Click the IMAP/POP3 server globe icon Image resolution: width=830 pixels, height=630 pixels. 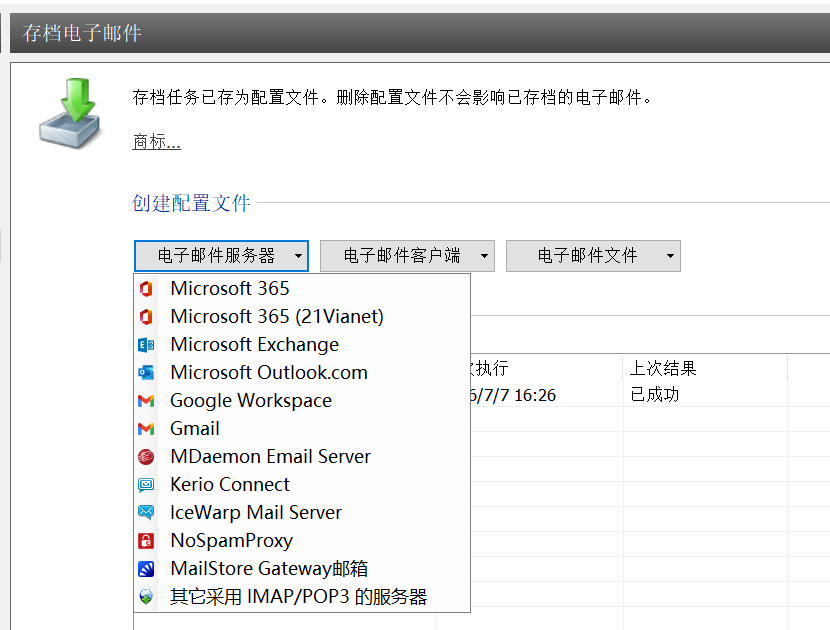click(x=146, y=597)
